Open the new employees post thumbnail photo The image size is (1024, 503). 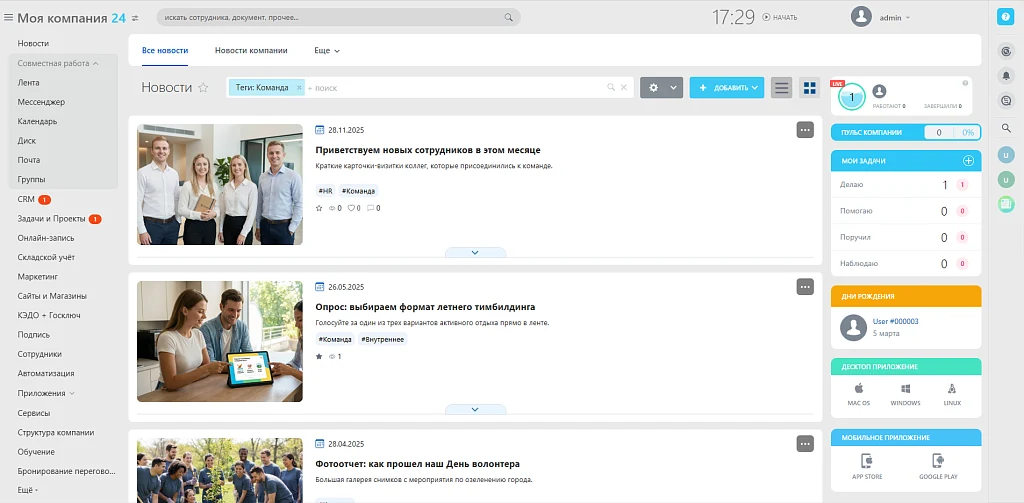point(220,185)
